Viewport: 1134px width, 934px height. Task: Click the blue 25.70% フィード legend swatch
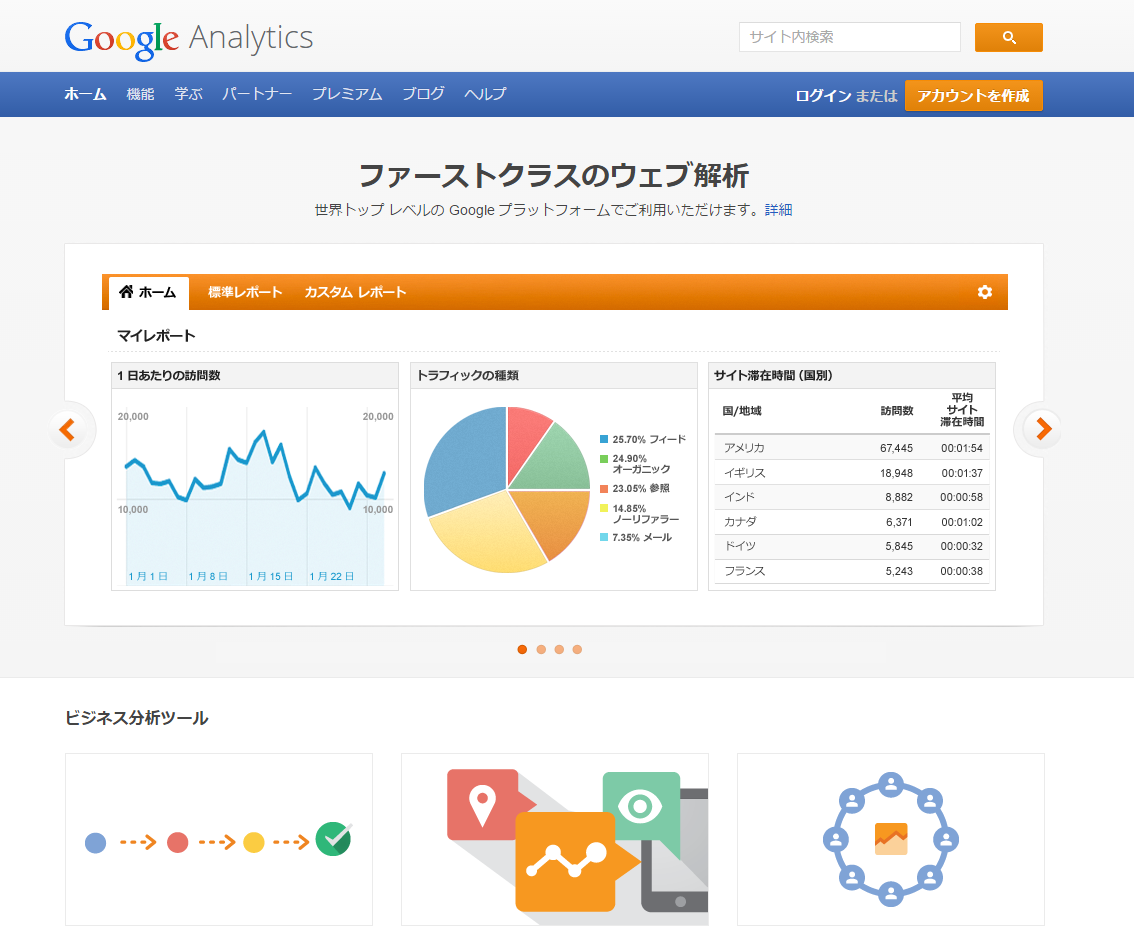[604, 439]
